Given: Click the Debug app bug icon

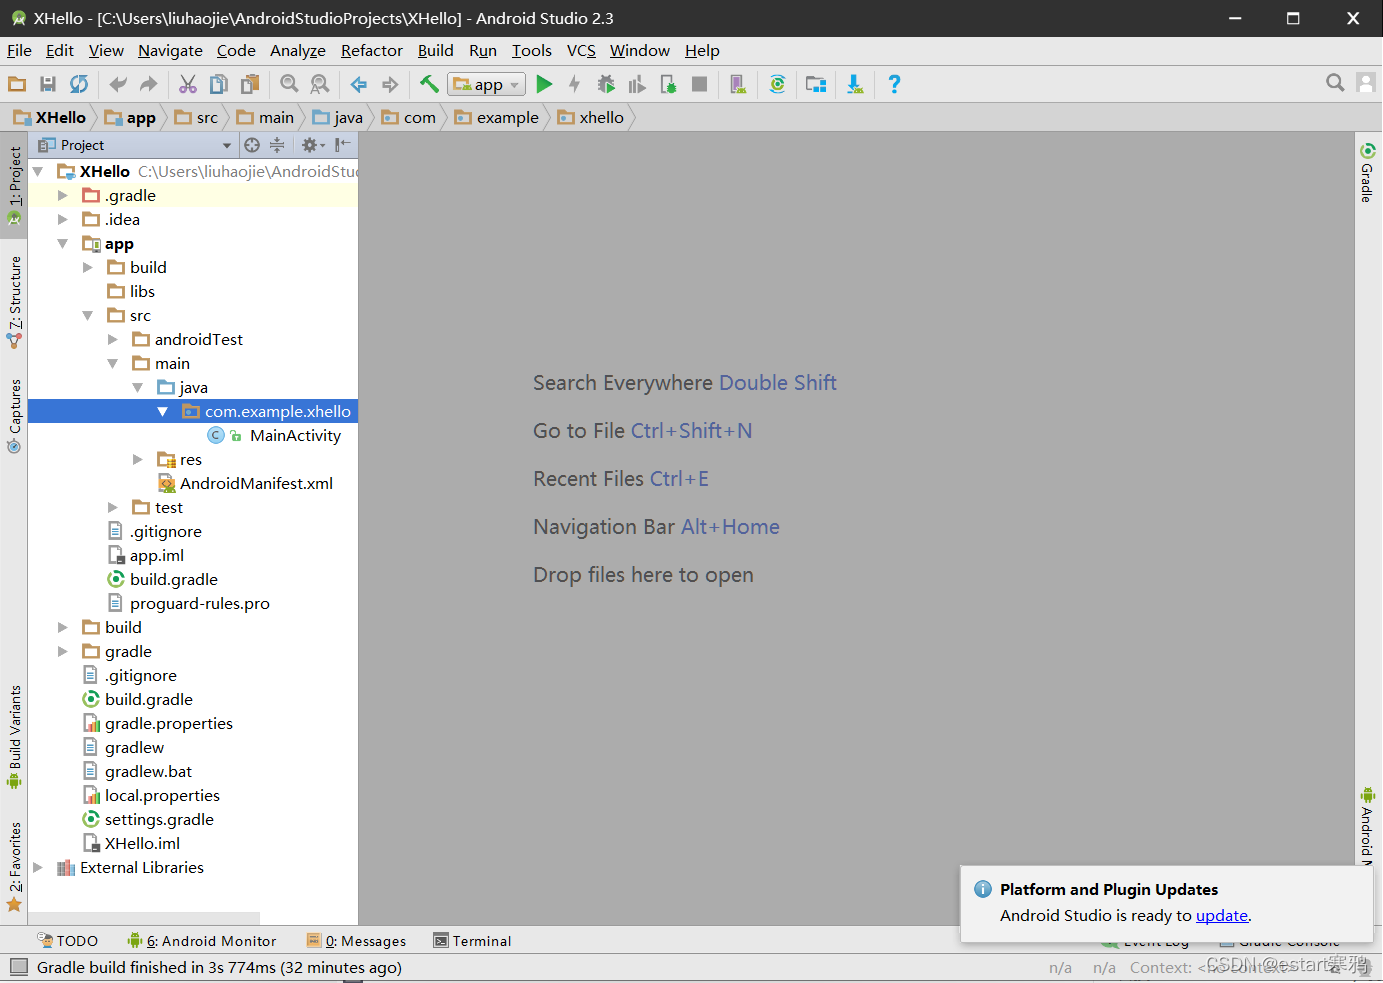Looking at the screenshot, I should (x=606, y=84).
